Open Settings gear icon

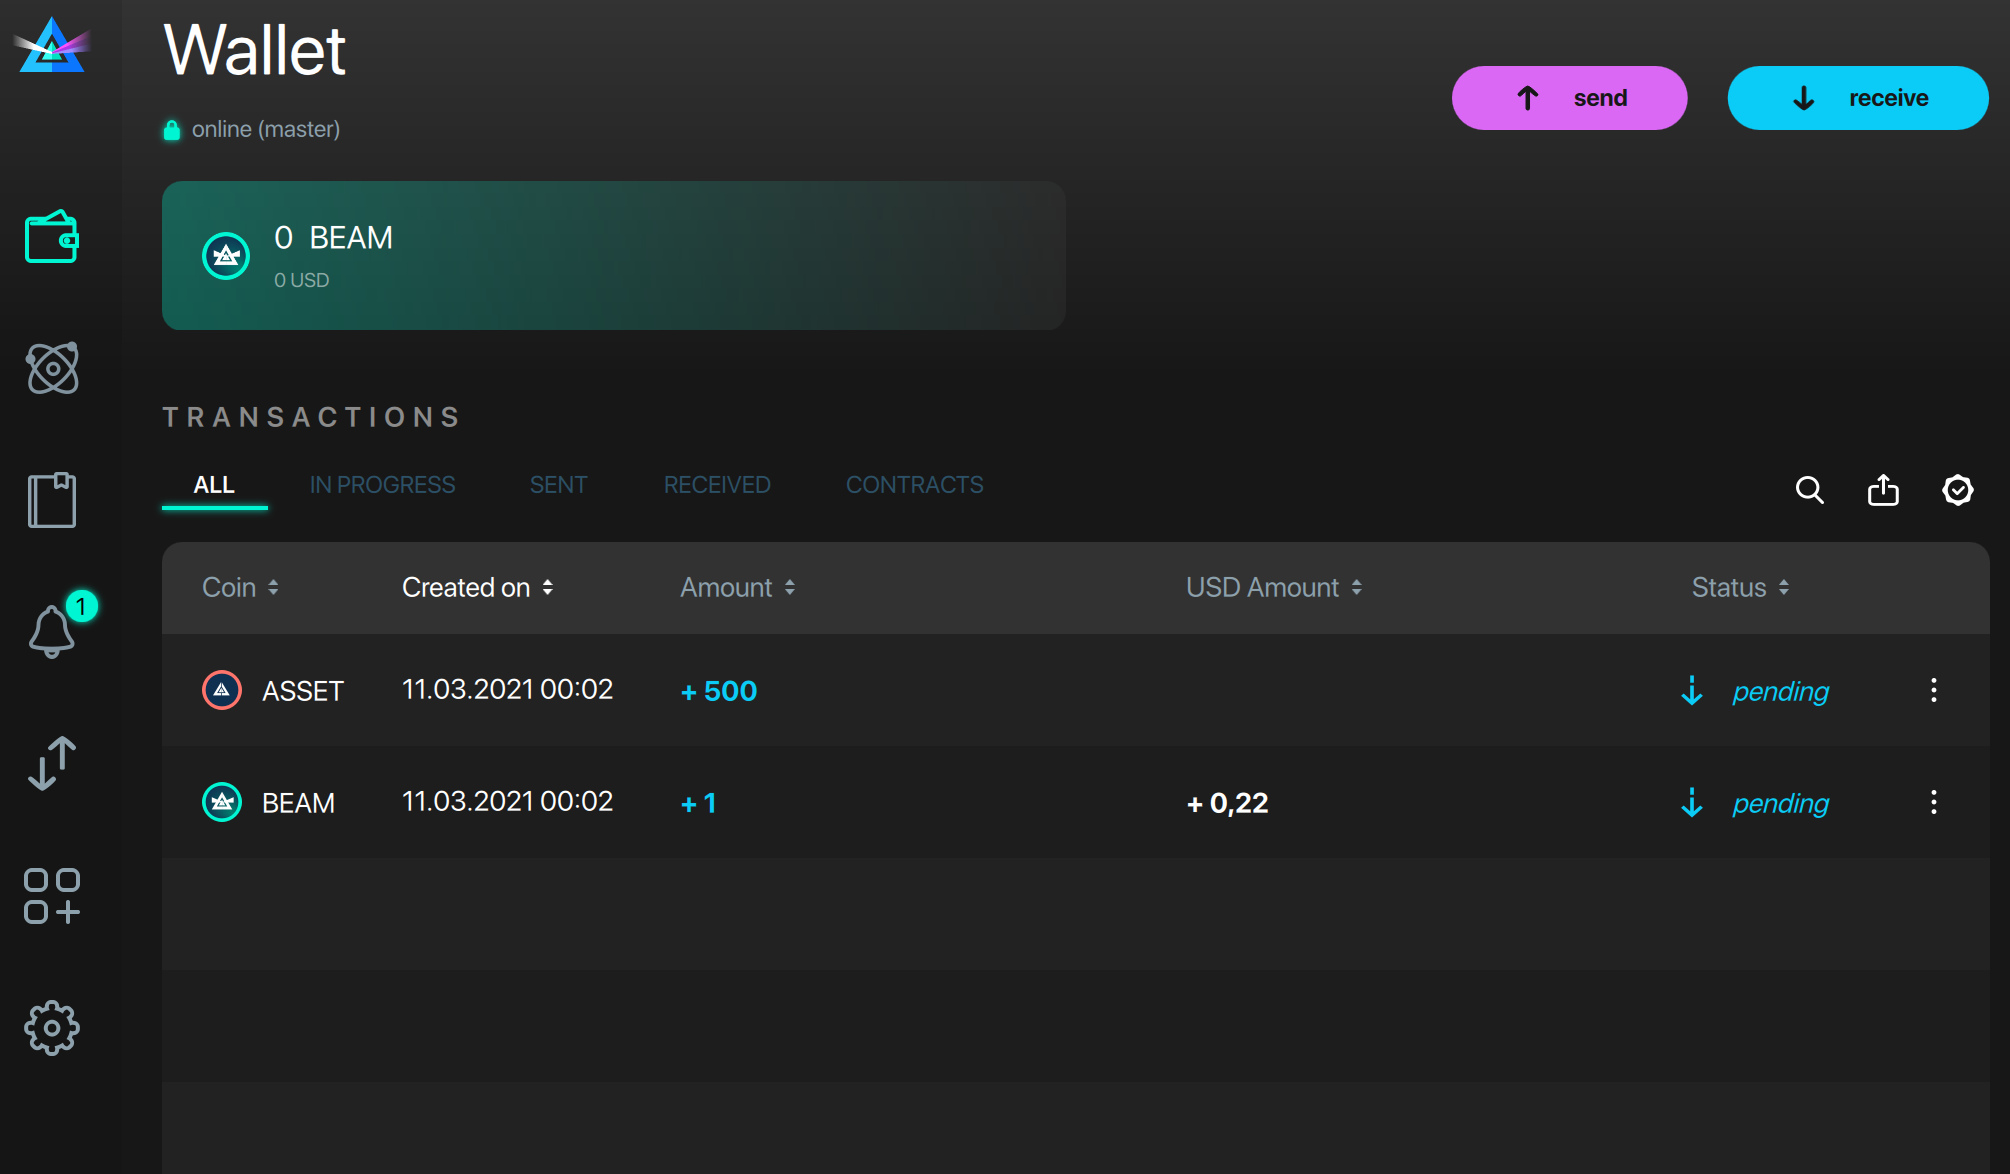[x=52, y=1027]
